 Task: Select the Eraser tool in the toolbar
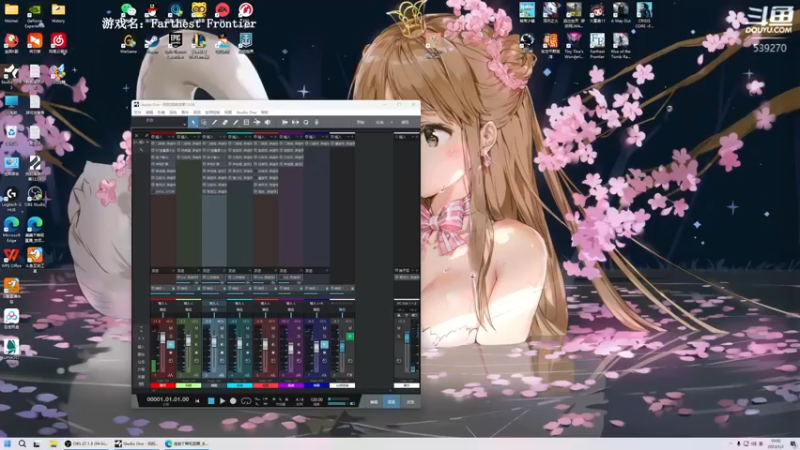pyautogui.click(x=225, y=122)
